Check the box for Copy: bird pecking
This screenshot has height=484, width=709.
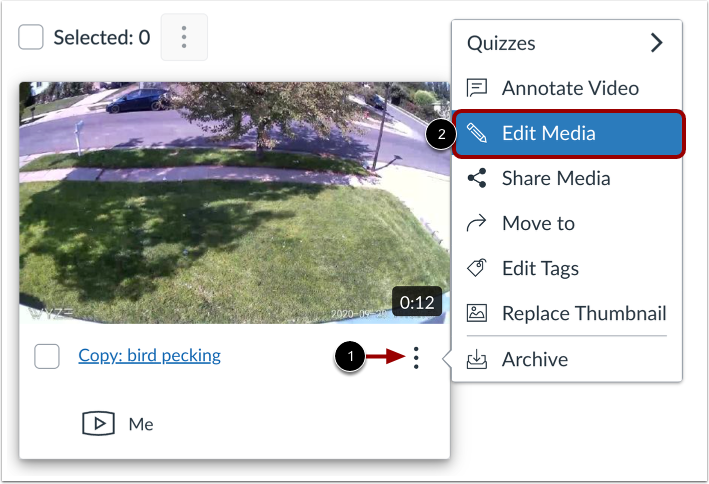47,356
